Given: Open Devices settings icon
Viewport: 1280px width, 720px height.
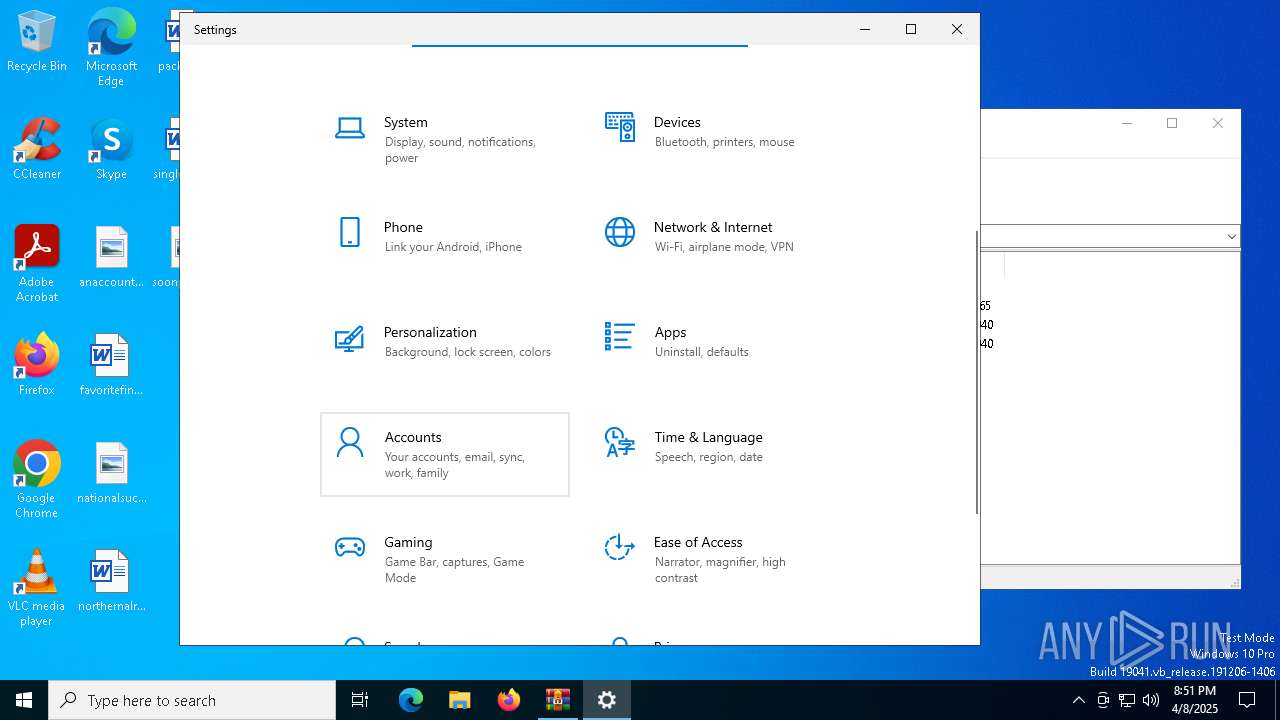Looking at the screenshot, I should pos(620,127).
